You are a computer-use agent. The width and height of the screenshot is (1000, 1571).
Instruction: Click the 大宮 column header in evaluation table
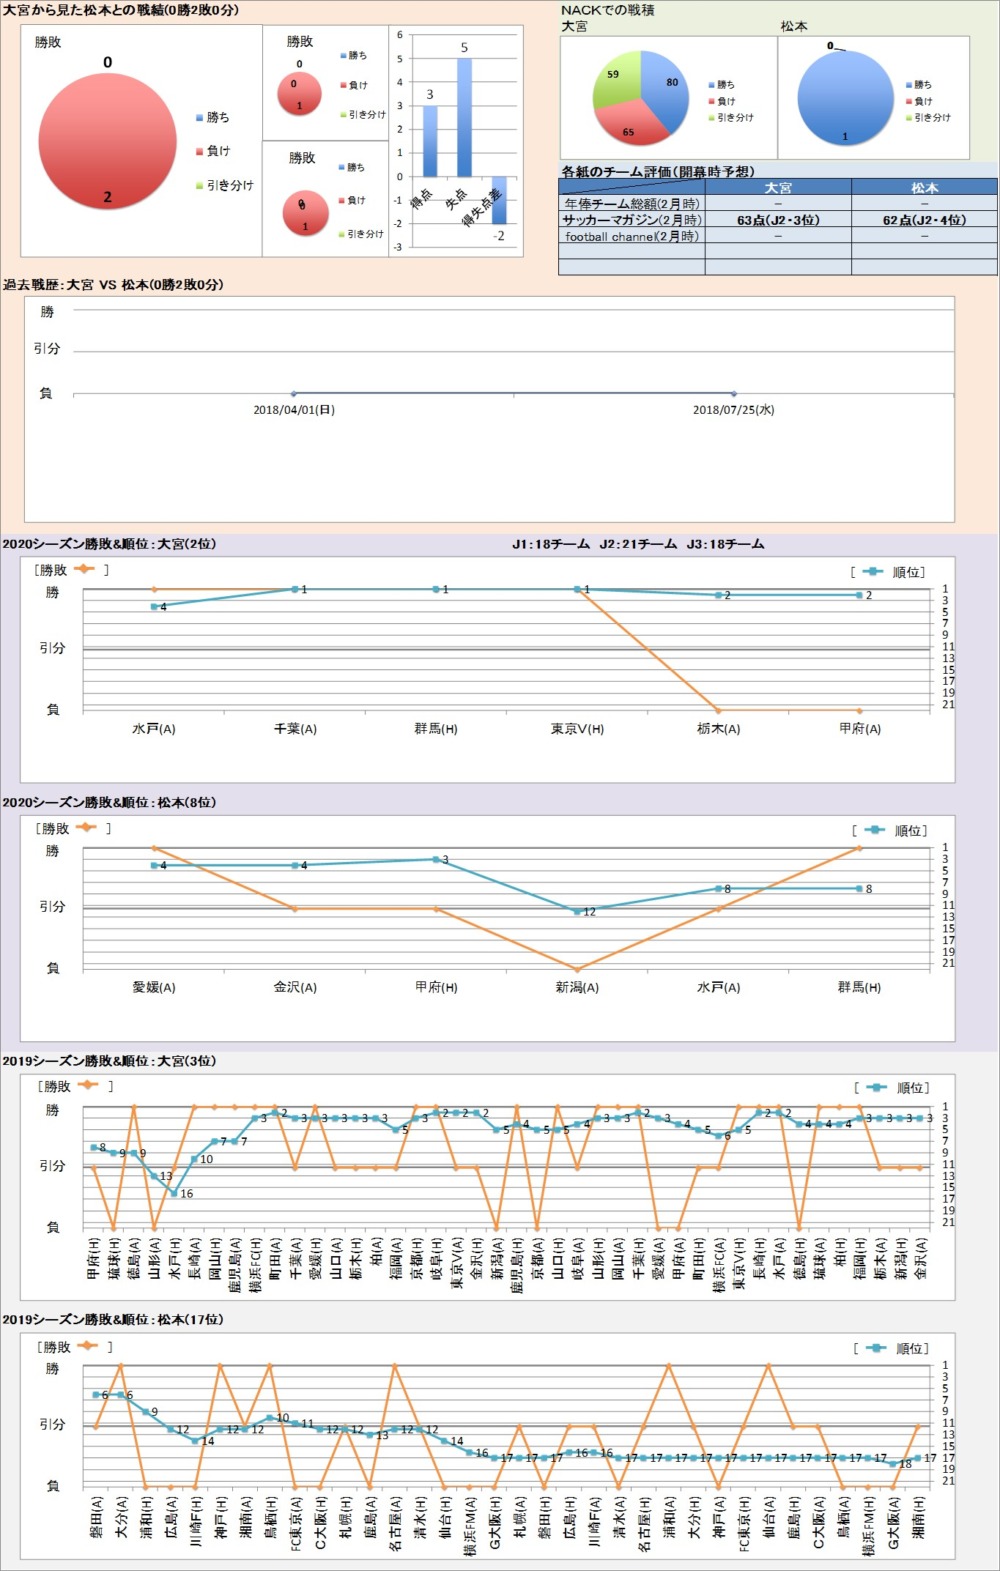click(778, 187)
